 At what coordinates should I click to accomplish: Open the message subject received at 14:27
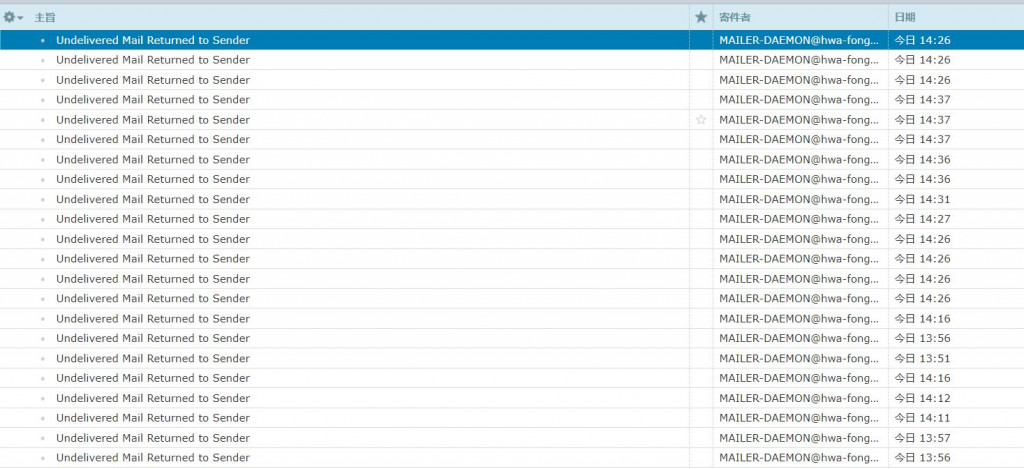click(x=153, y=219)
